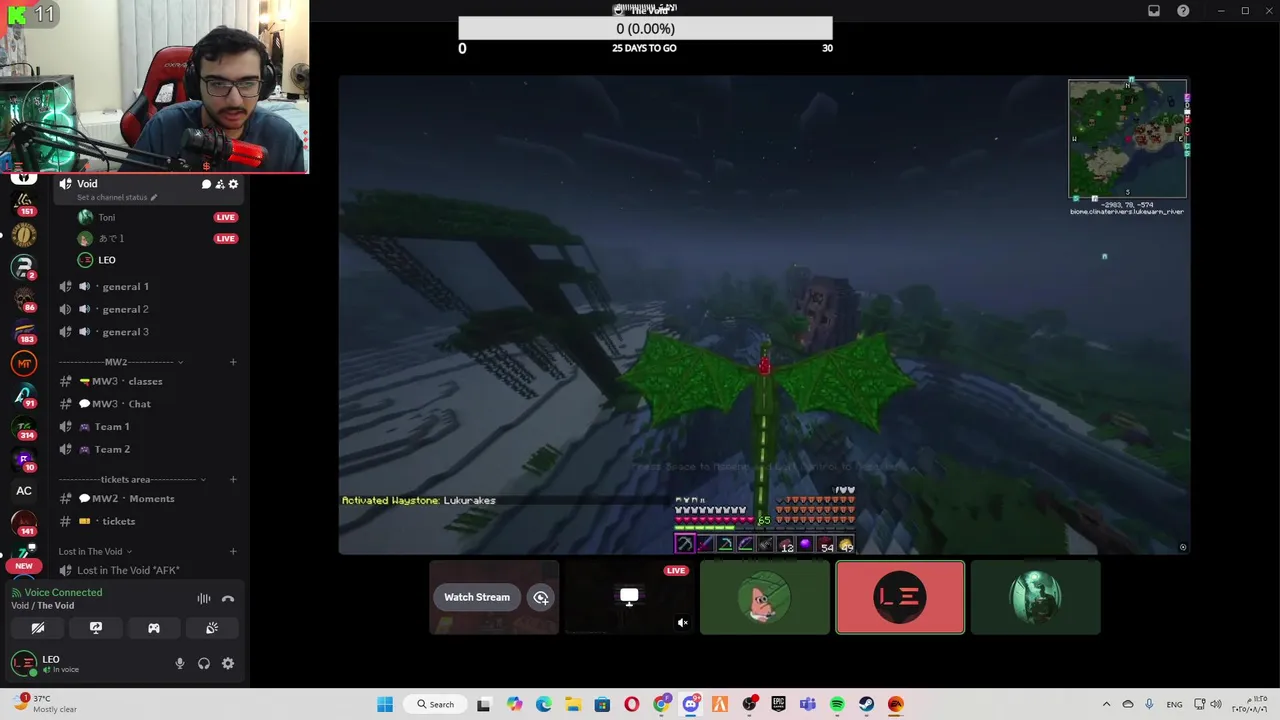Click the taskbar Search box
Viewport: 1280px width, 720px height.
coord(436,704)
